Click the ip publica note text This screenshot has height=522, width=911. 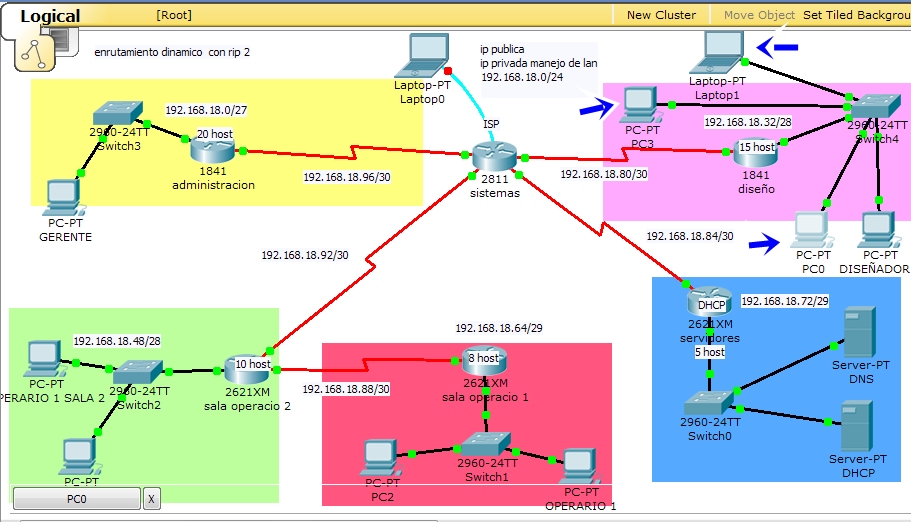click(502, 49)
